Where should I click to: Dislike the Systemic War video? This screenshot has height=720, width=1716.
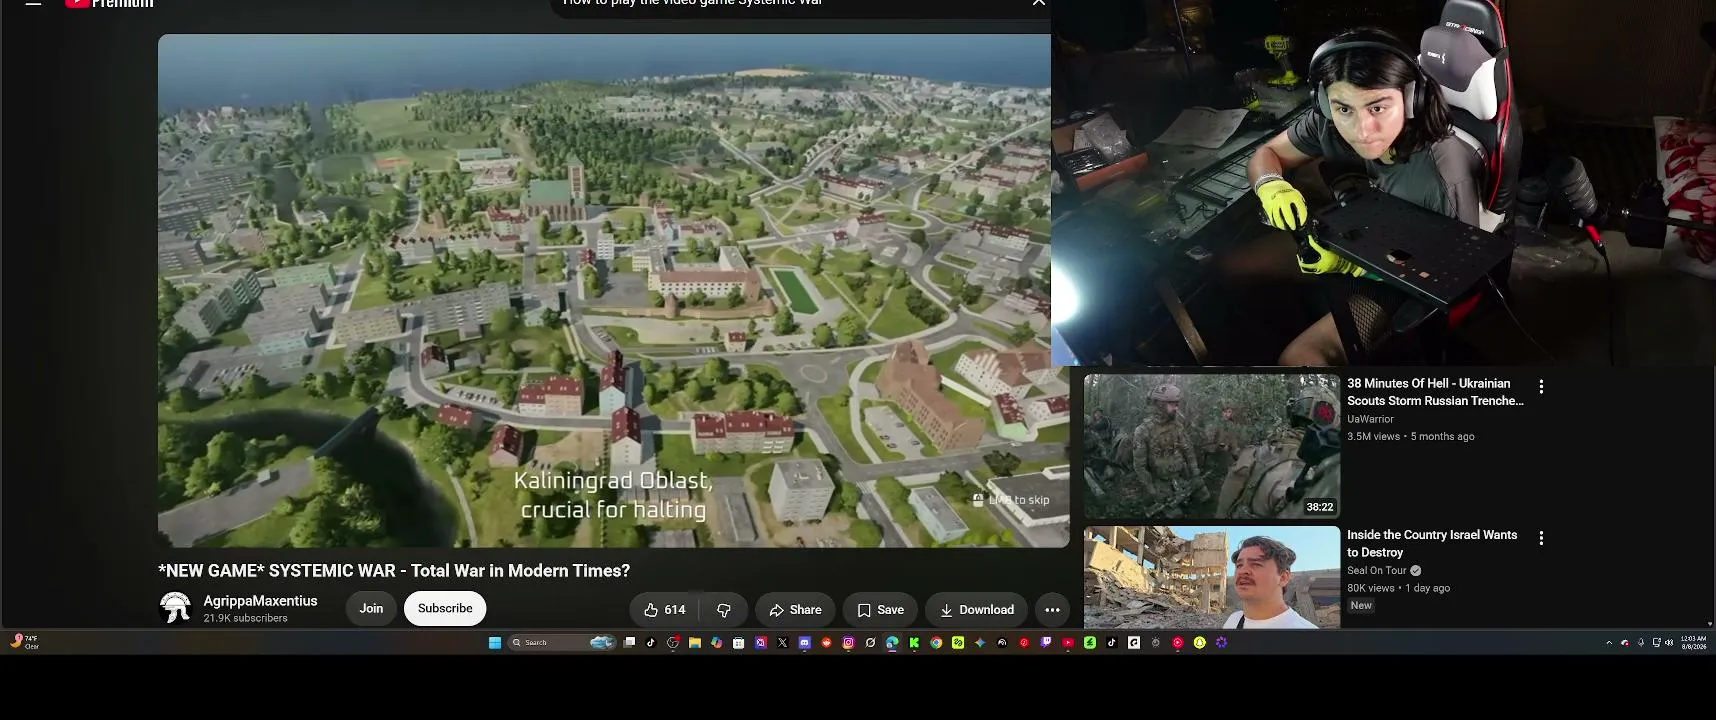[x=723, y=609]
